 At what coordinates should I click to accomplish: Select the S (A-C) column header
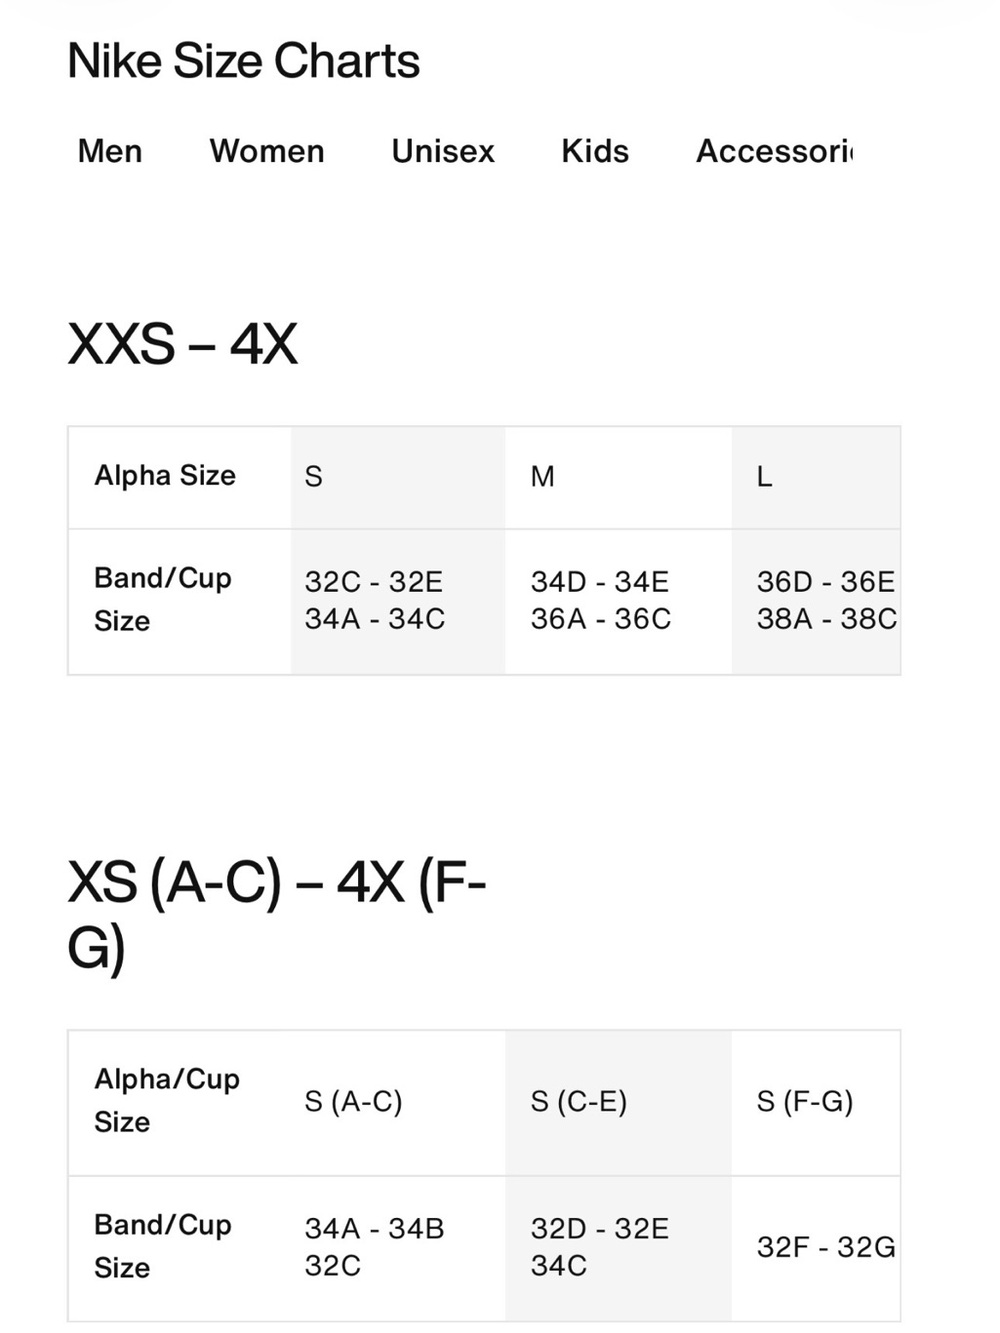tap(398, 1102)
